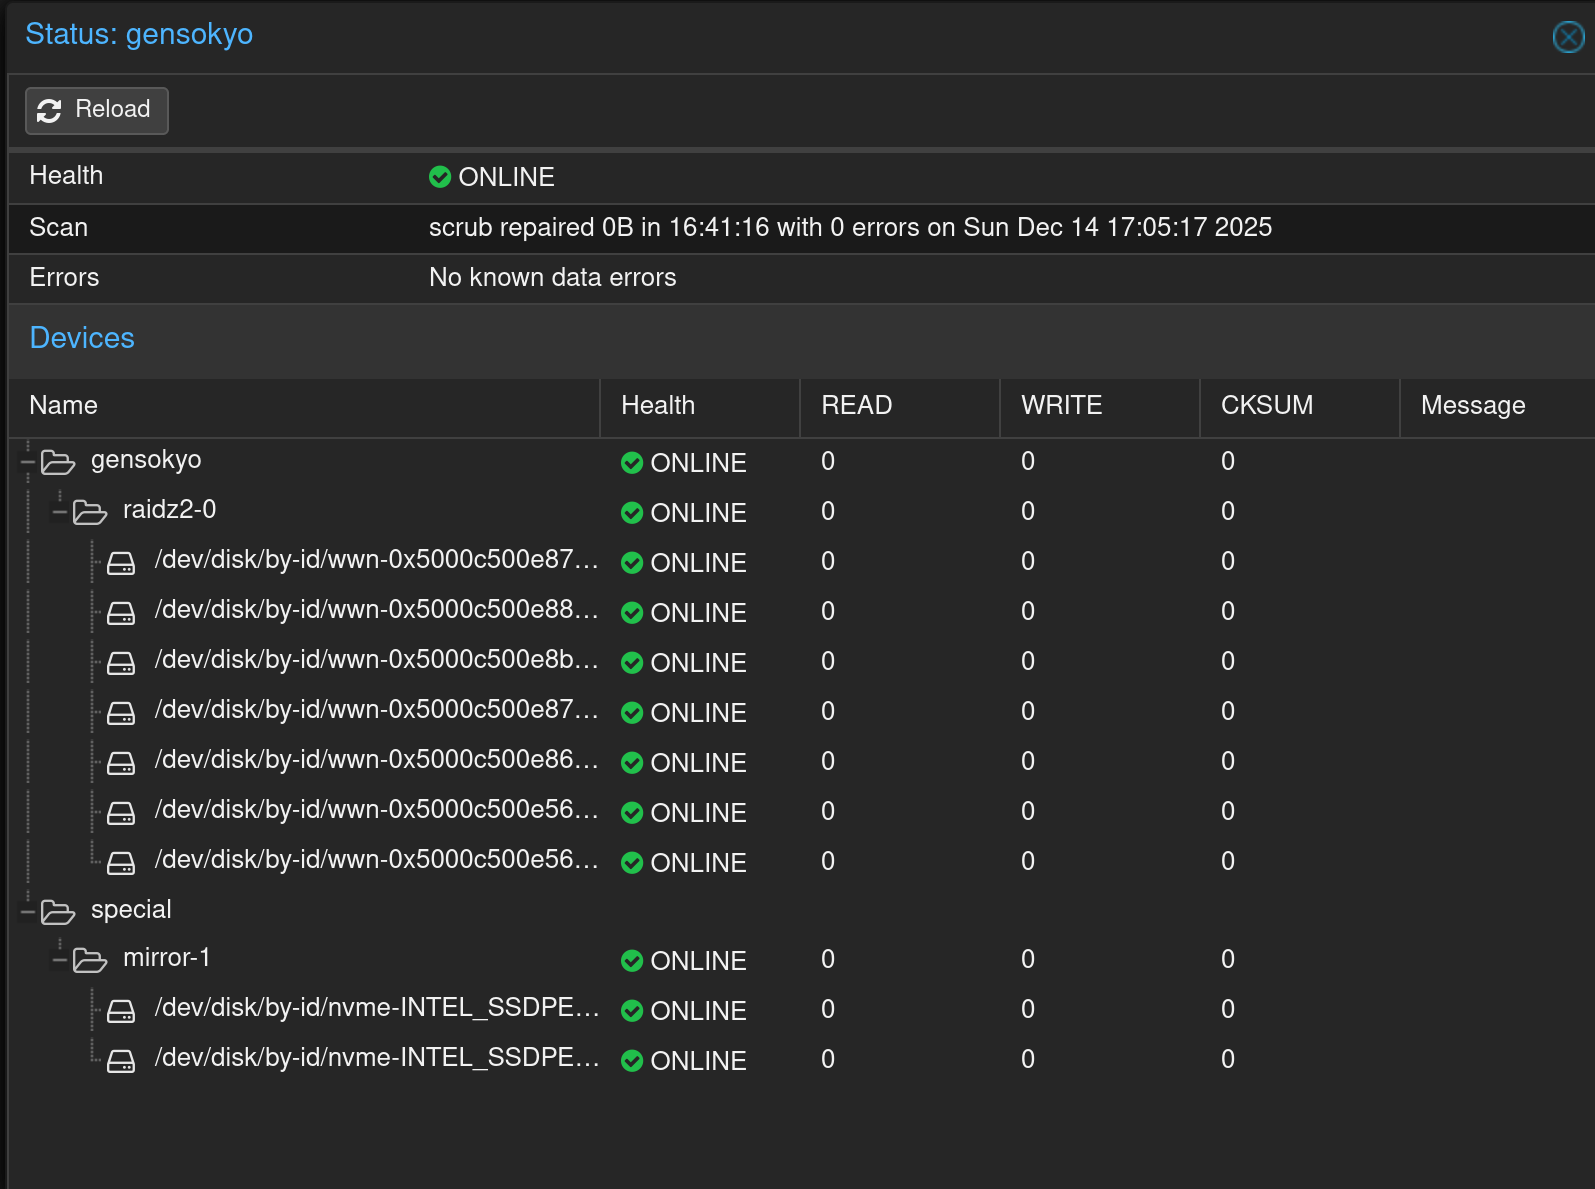
Task: Select the wwn-0x5000c500e88 disk row
Action: (802, 612)
